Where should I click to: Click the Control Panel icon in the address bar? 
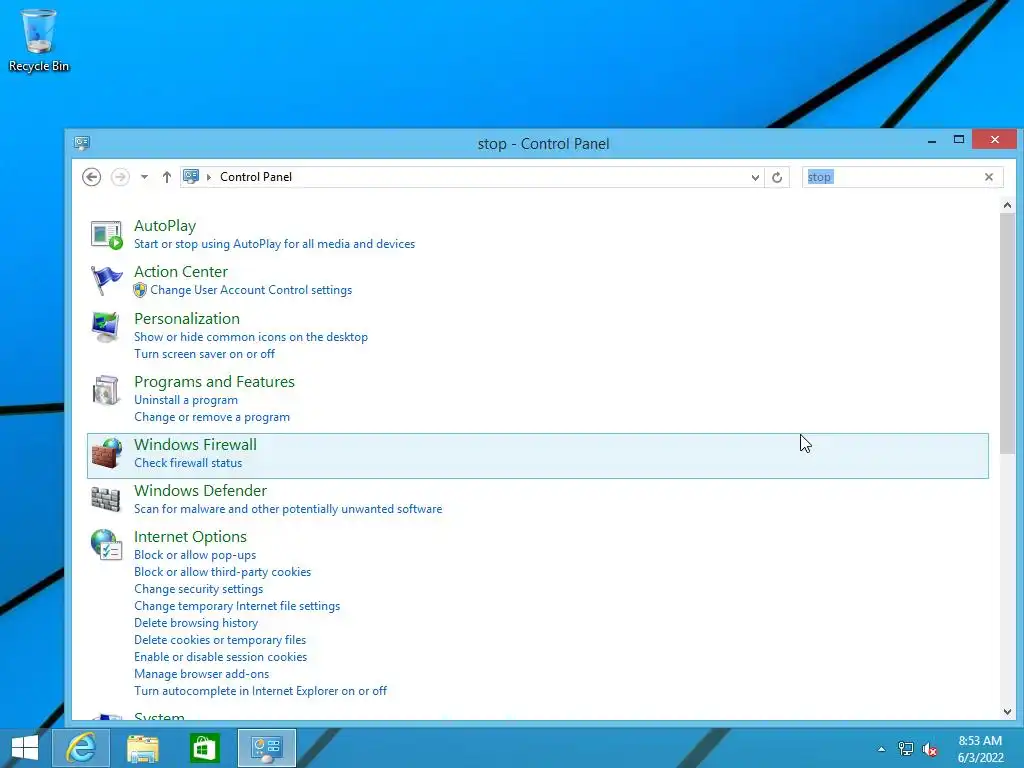pos(191,176)
